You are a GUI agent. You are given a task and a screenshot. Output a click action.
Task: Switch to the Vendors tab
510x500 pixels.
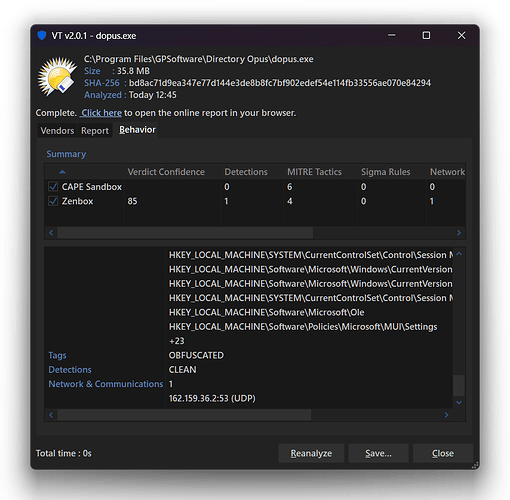coord(57,131)
